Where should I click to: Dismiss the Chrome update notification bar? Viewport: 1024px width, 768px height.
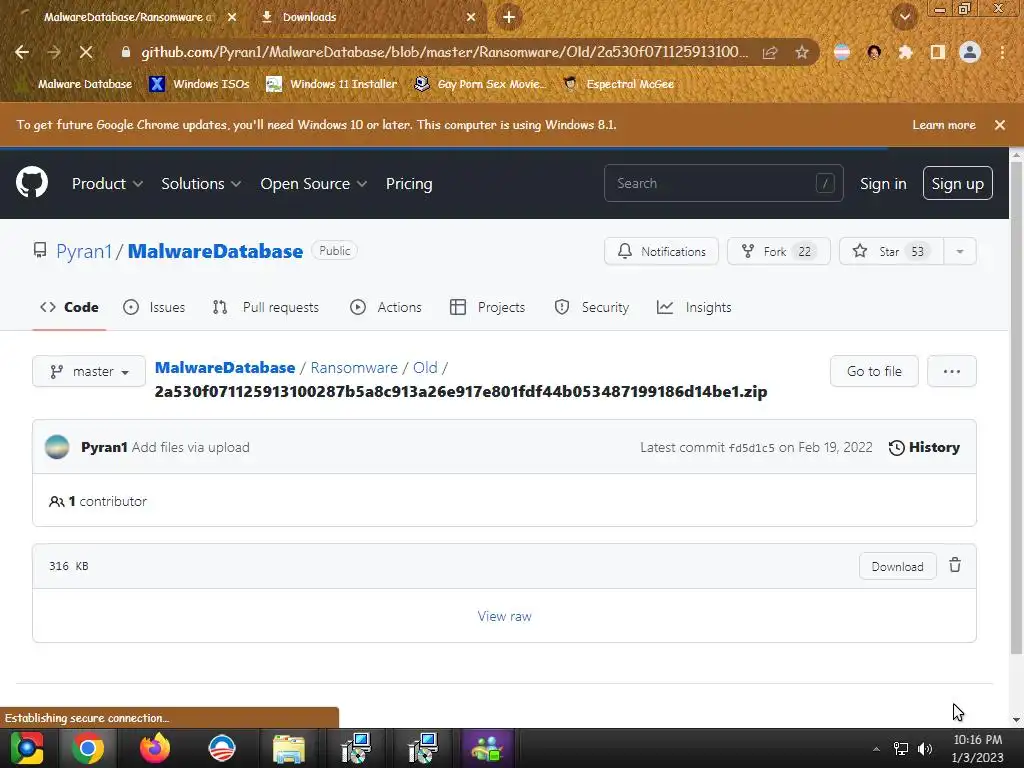point(999,125)
